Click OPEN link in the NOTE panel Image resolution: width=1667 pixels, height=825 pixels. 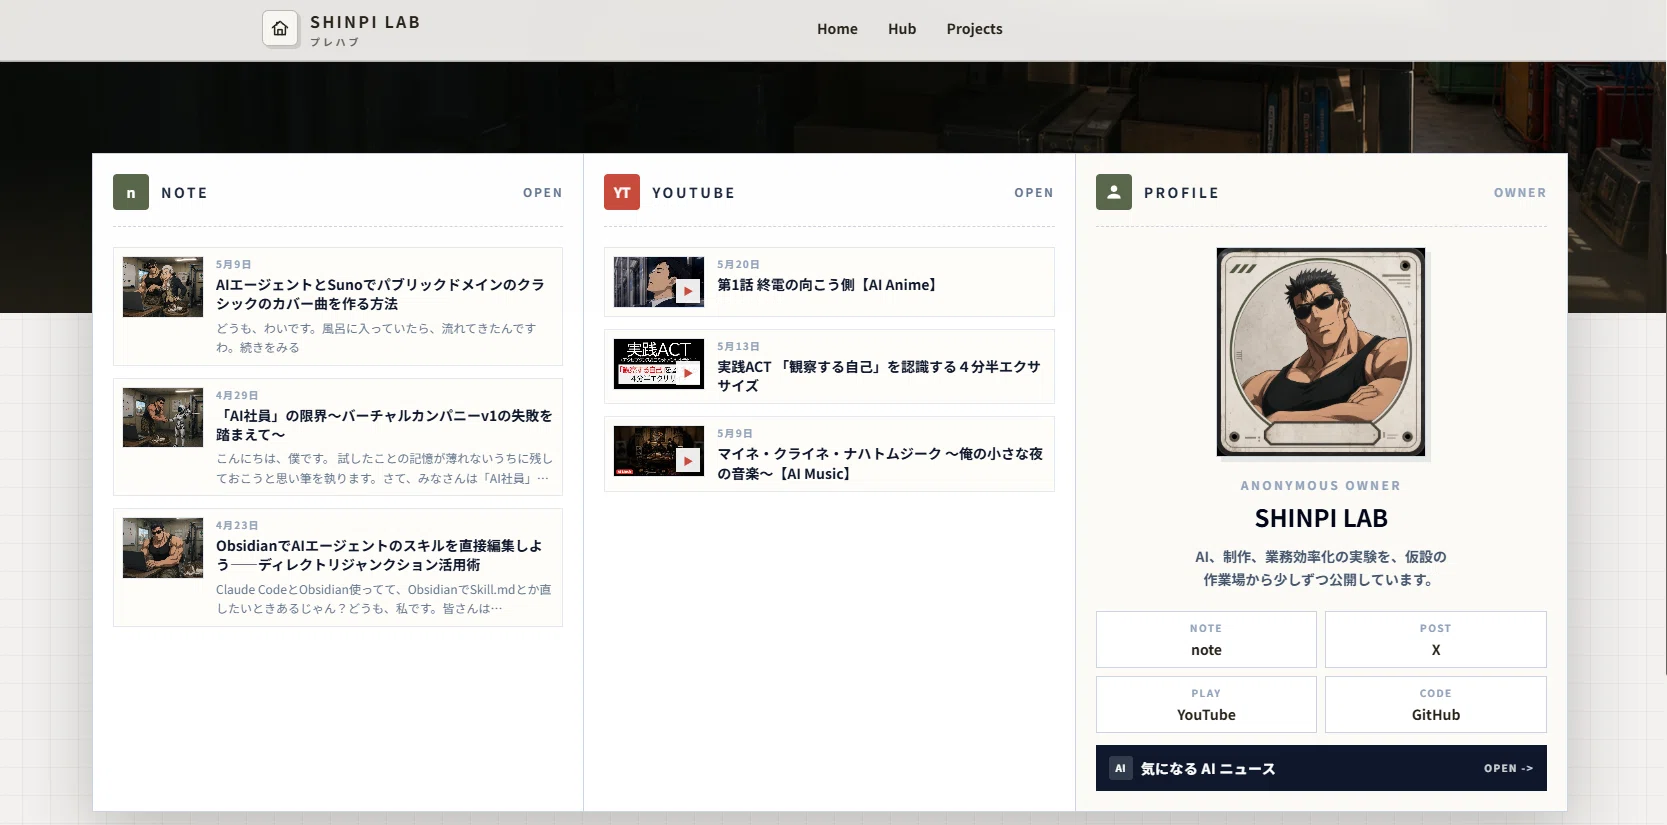[x=543, y=193]
